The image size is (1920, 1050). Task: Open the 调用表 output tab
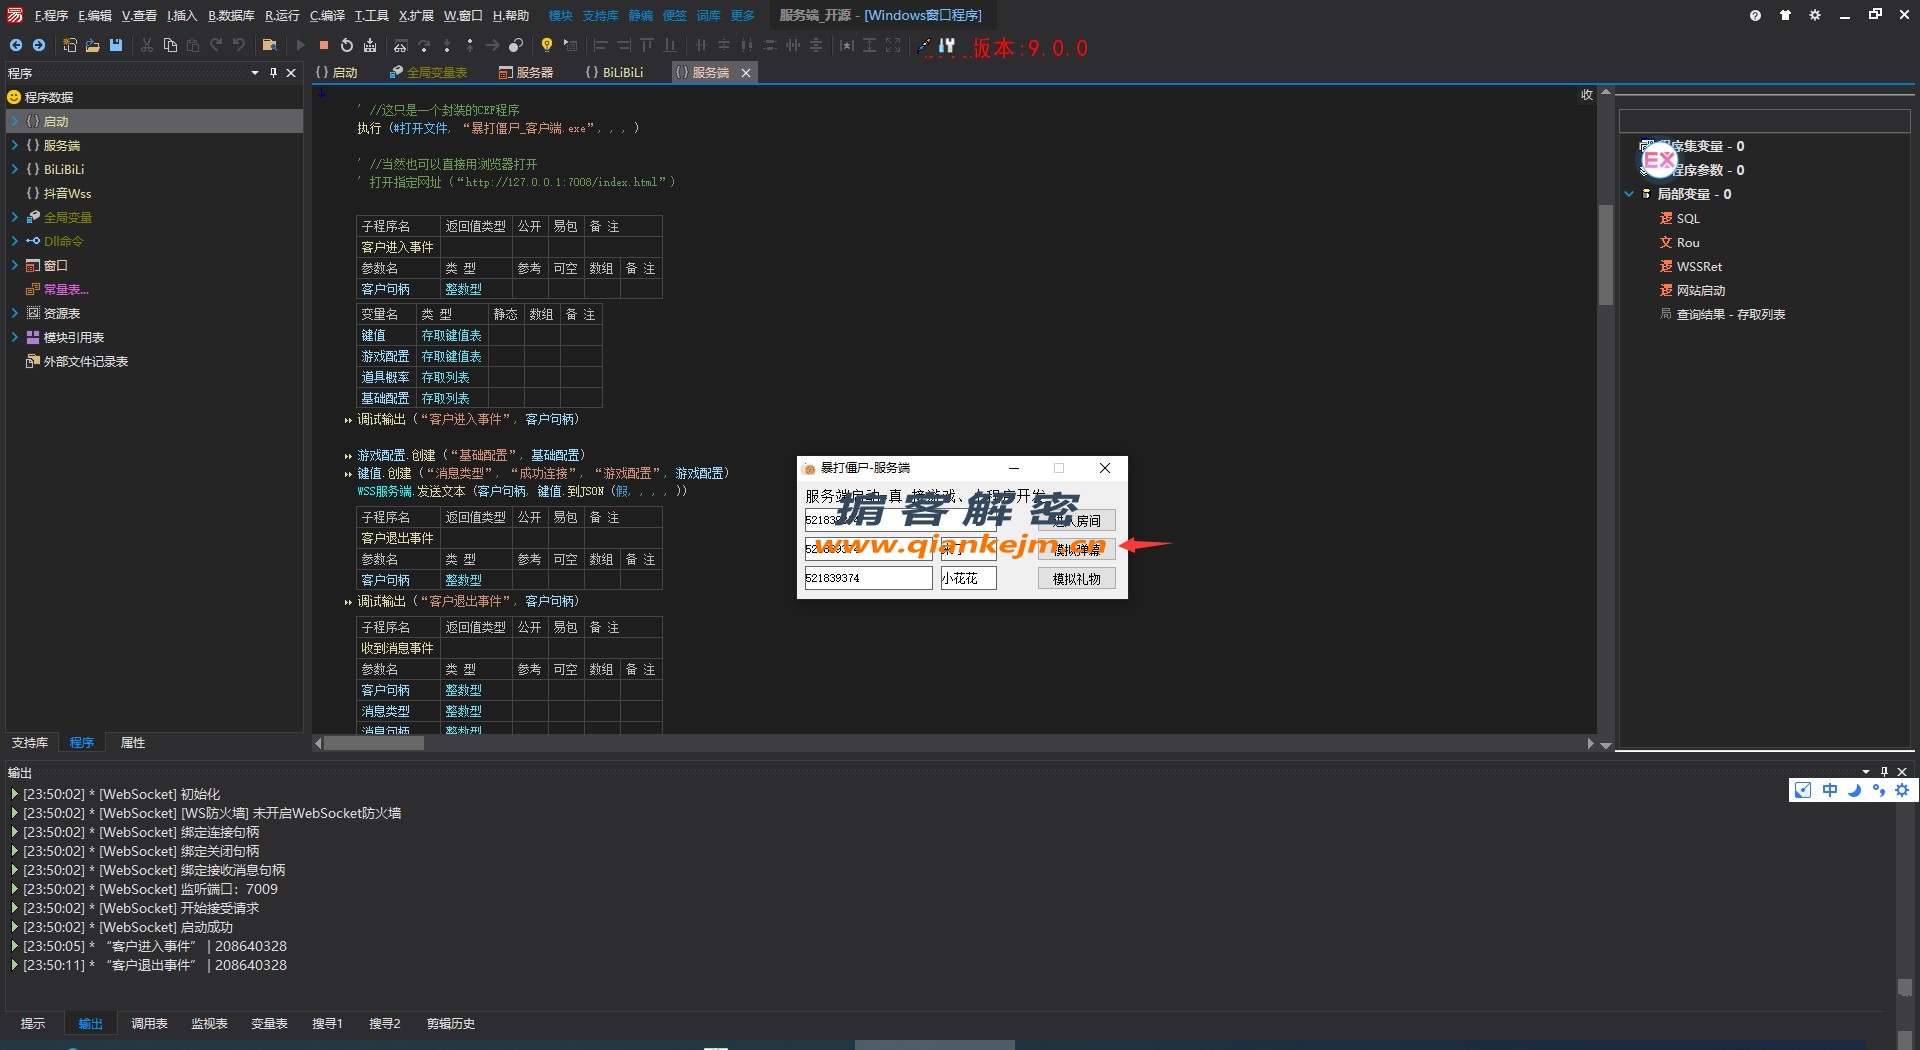[149, 1023]
